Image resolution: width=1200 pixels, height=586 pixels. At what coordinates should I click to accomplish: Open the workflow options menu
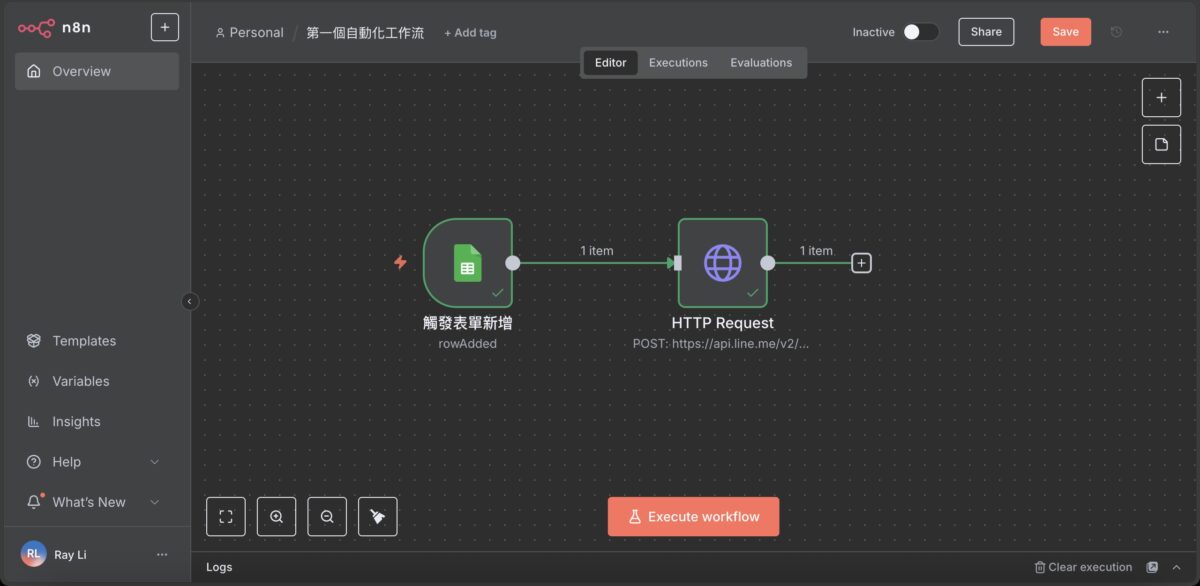pos(1163,32)
